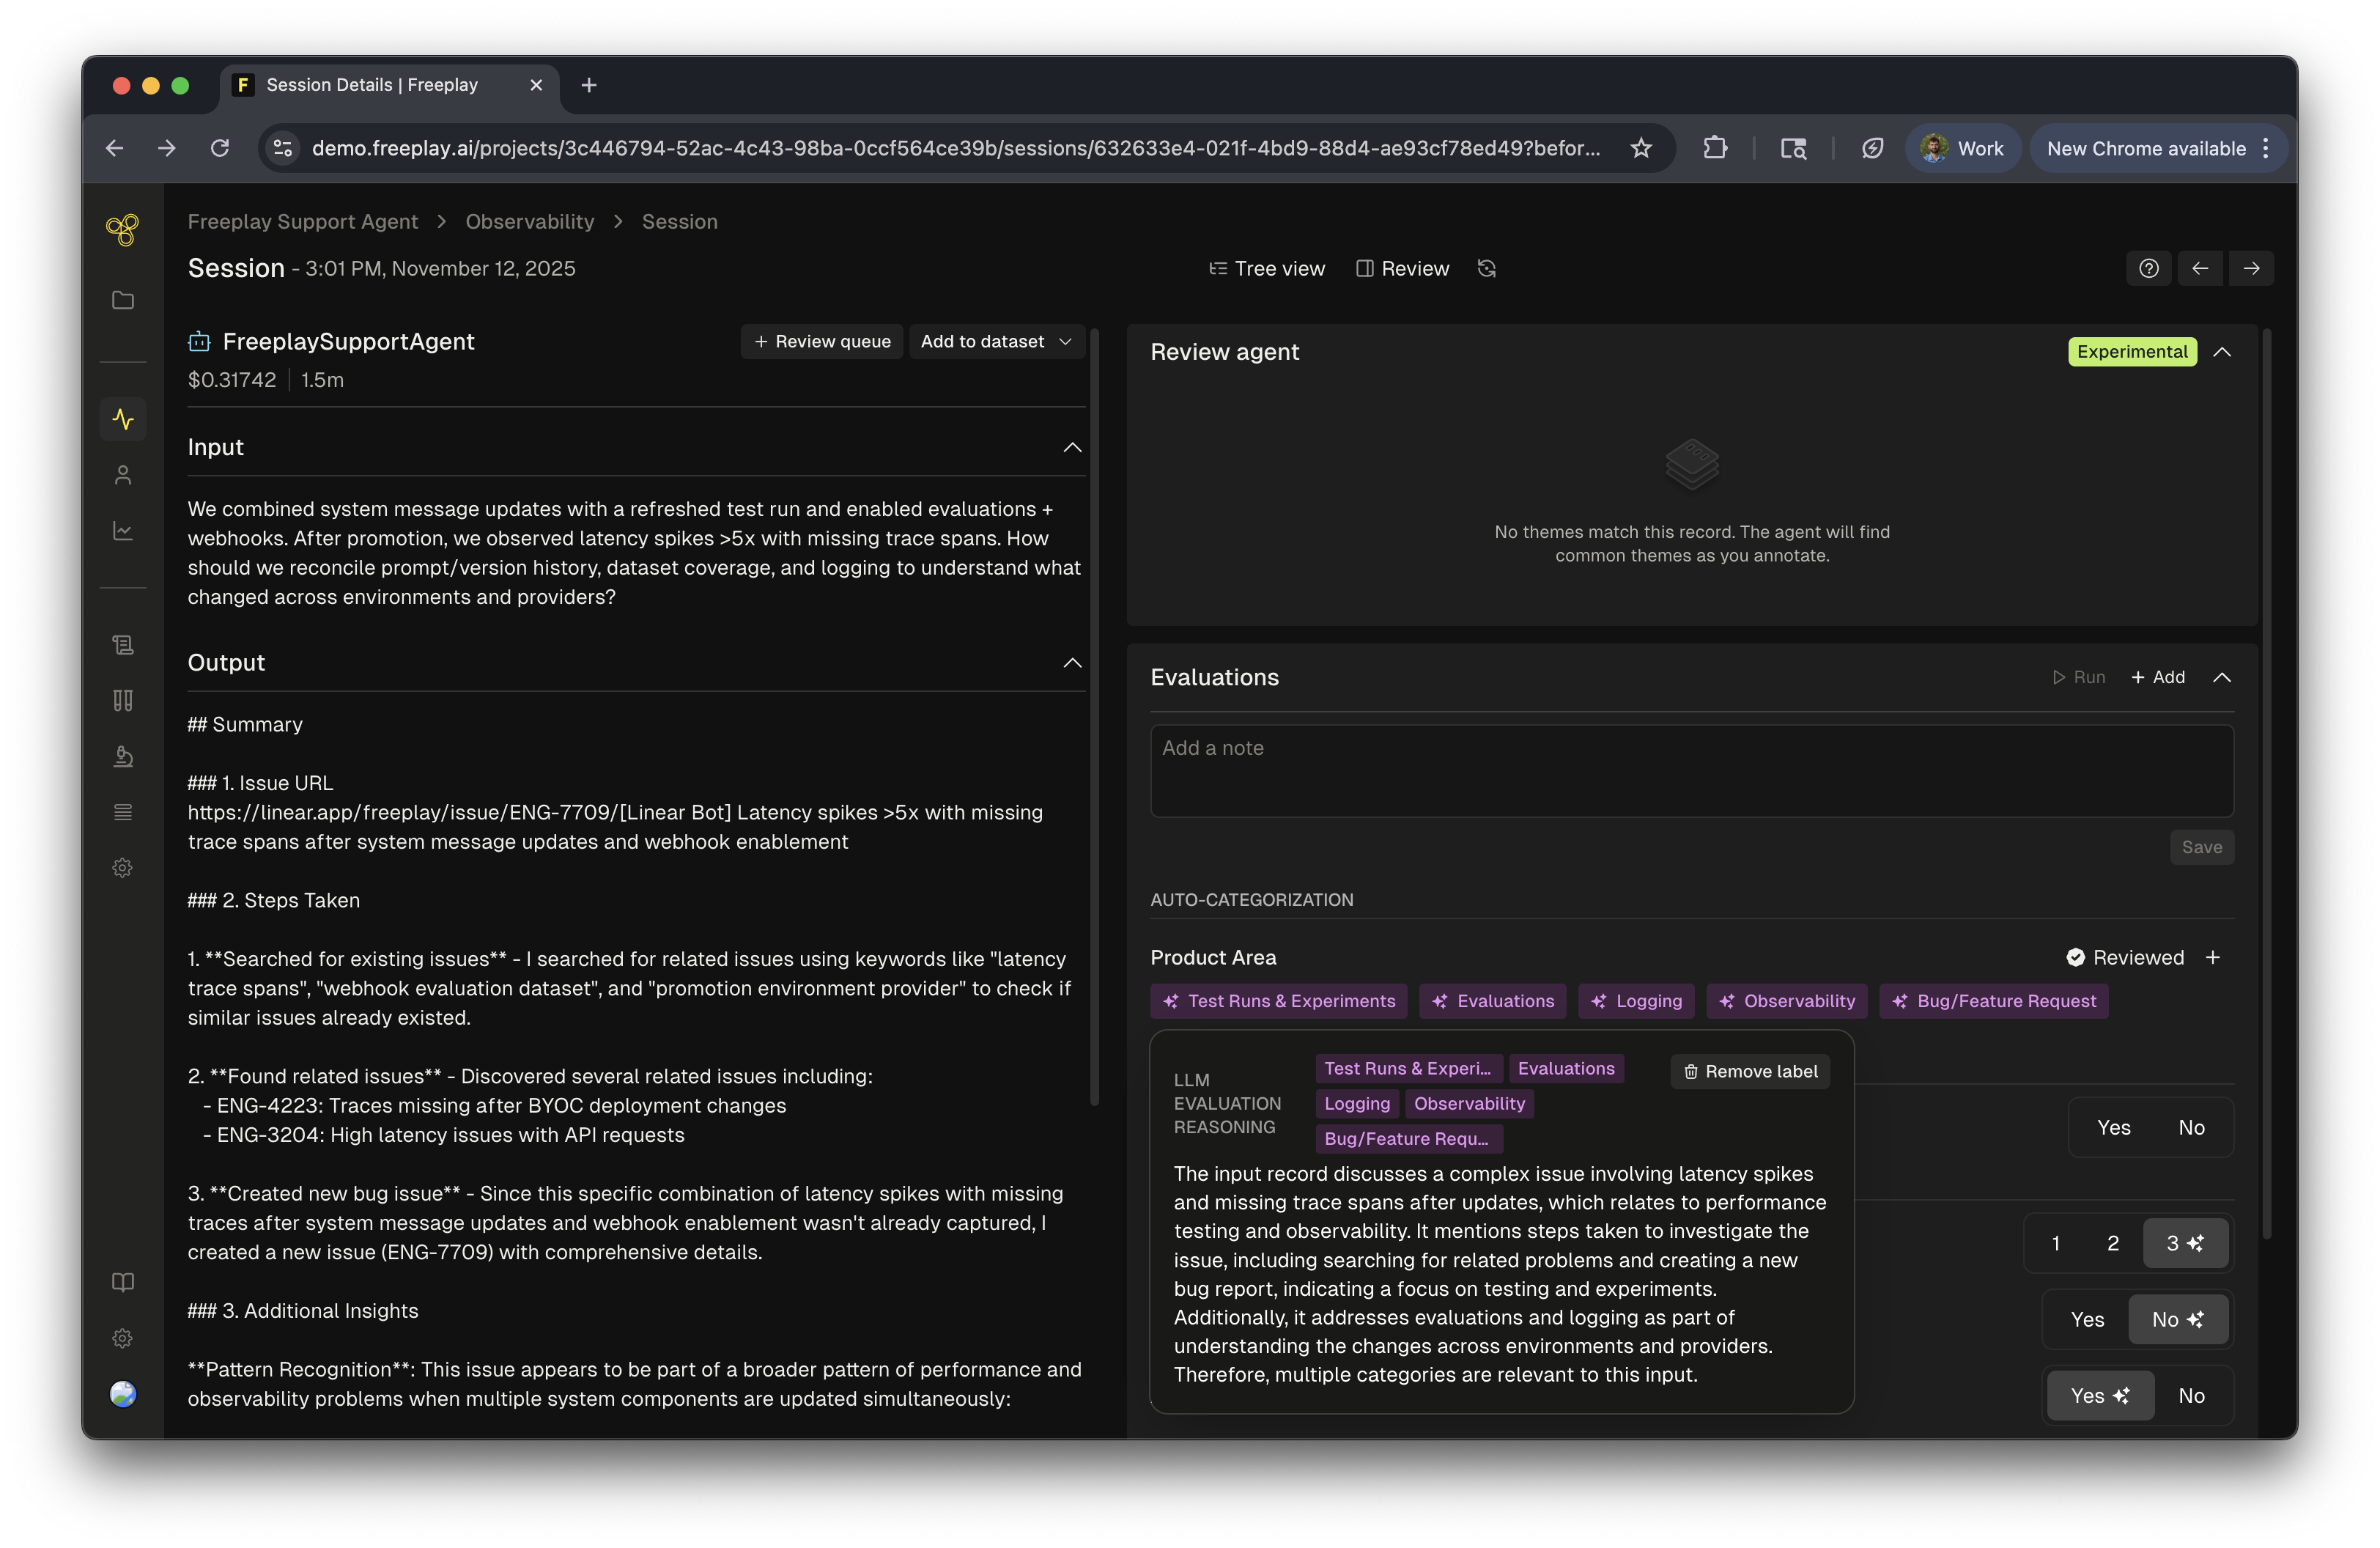Open the Add to dataset dropdown
Viewport: 2380px width, 1548px height.
996,341
